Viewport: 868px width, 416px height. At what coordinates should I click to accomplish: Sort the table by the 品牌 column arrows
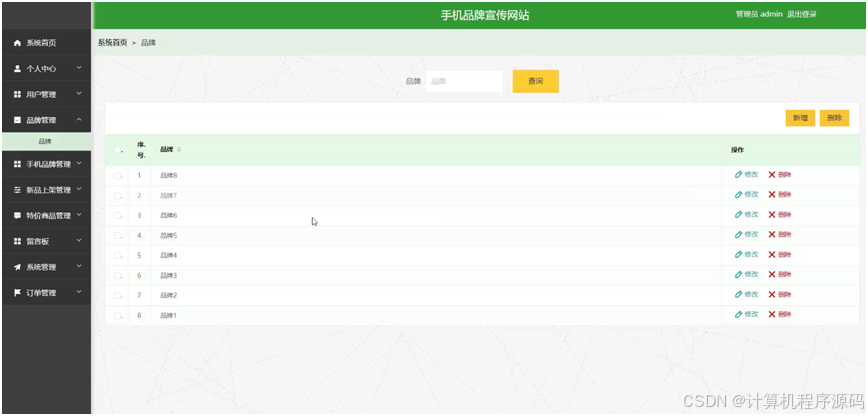179,150
